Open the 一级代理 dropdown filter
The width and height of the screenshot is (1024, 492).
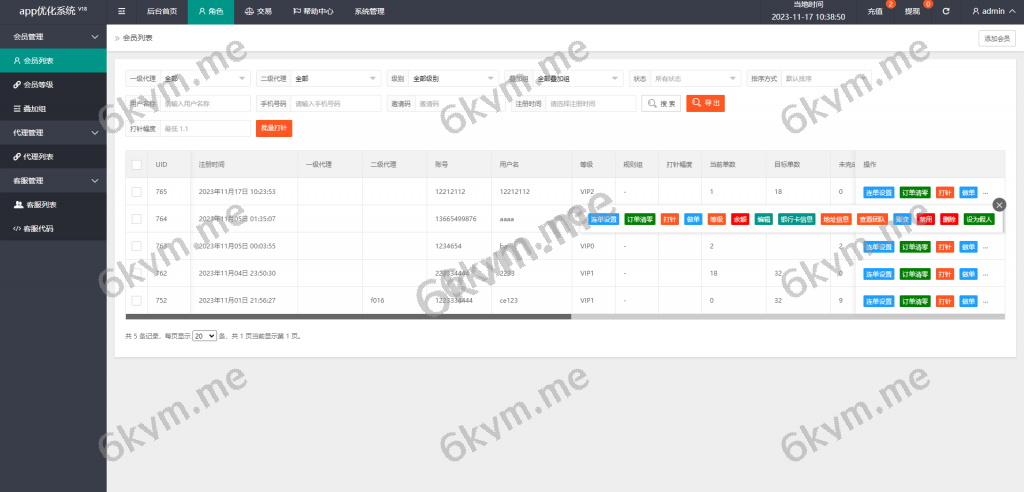(x=205, y=78)
